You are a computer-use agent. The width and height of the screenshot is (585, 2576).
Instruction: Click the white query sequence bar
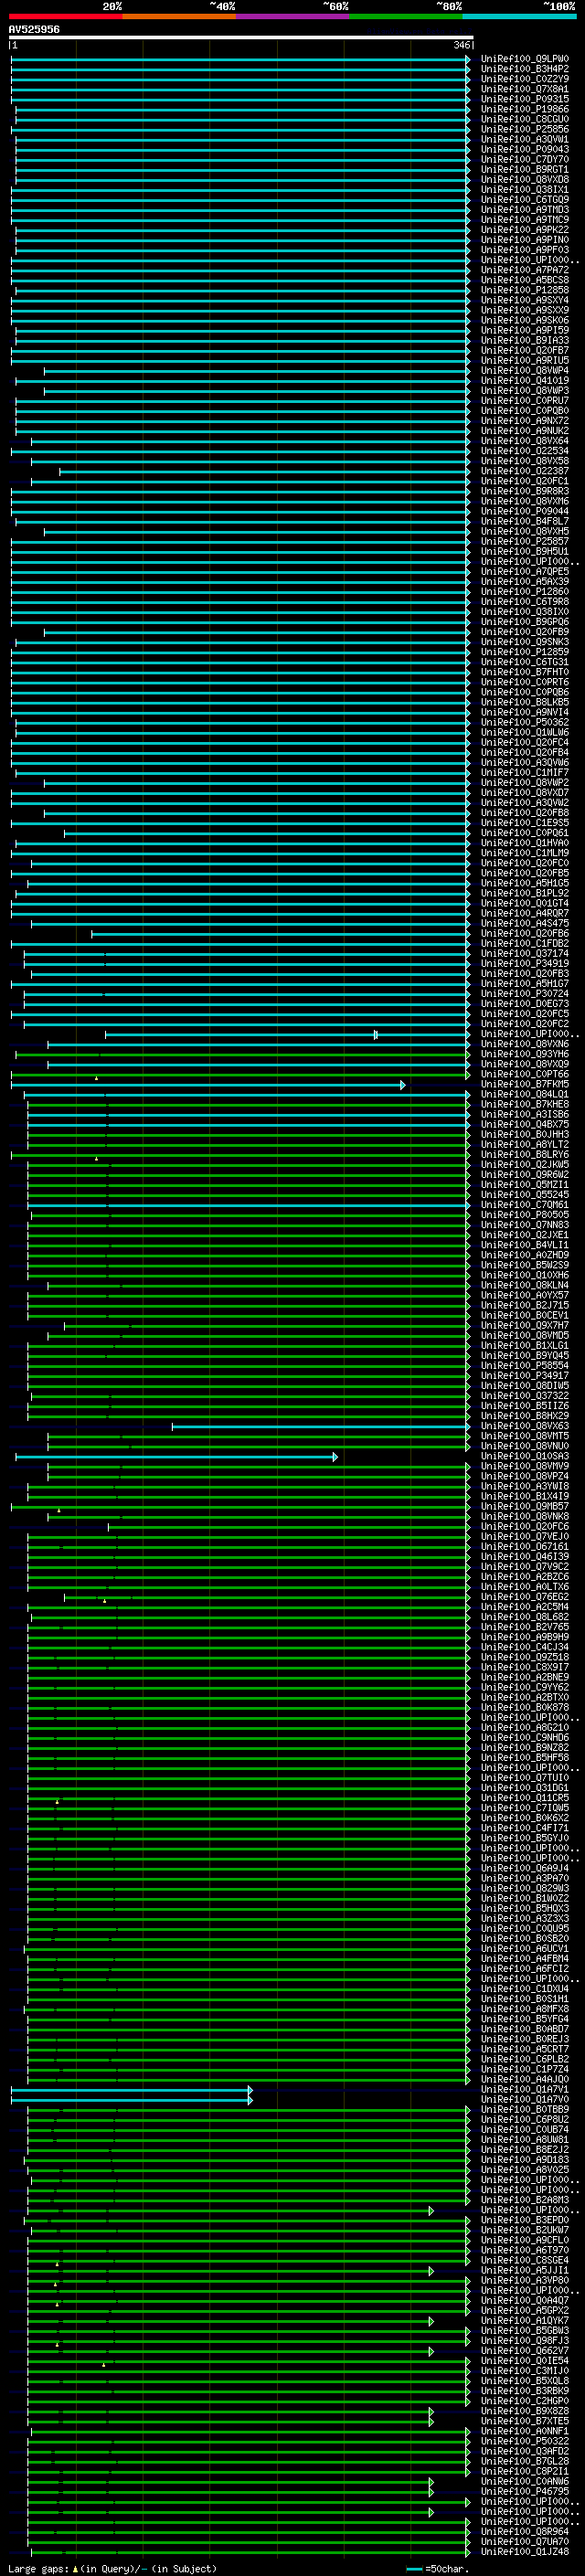click(x=241, y=37)
